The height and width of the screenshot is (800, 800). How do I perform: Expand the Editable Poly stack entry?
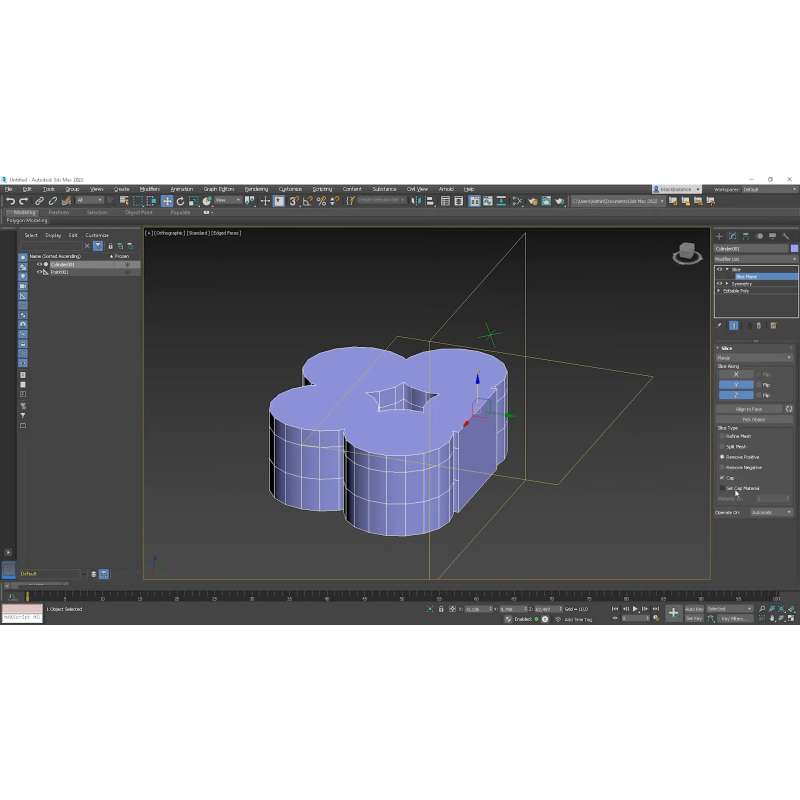[x=718, y=290]
